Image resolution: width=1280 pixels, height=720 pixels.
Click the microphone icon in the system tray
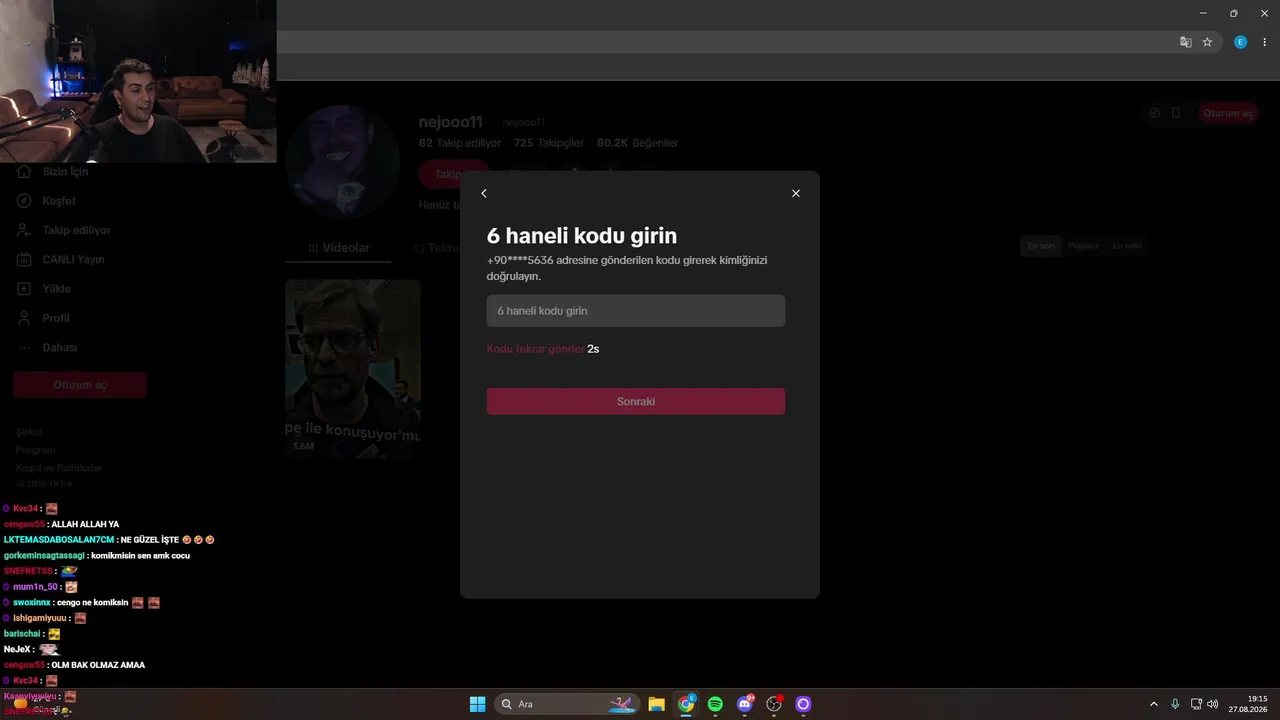pos(1175,704)
